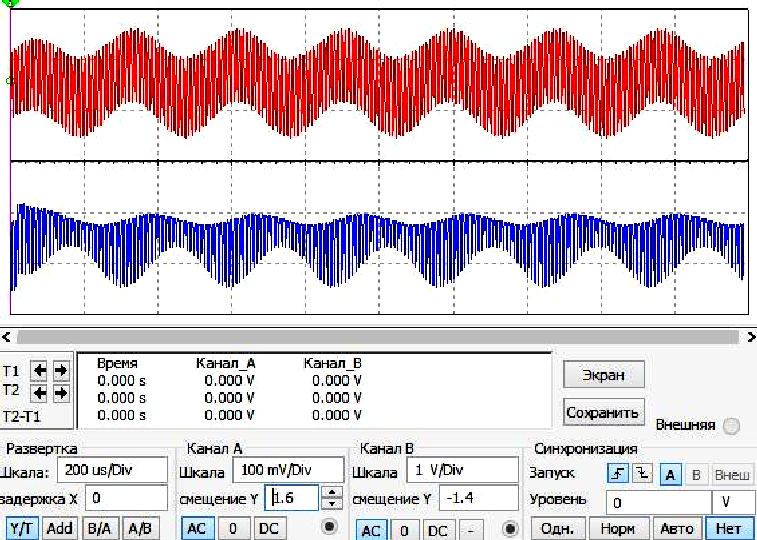Toggle AC coupling for Канал A
The image size is (757, 540).
pos(196,528)
